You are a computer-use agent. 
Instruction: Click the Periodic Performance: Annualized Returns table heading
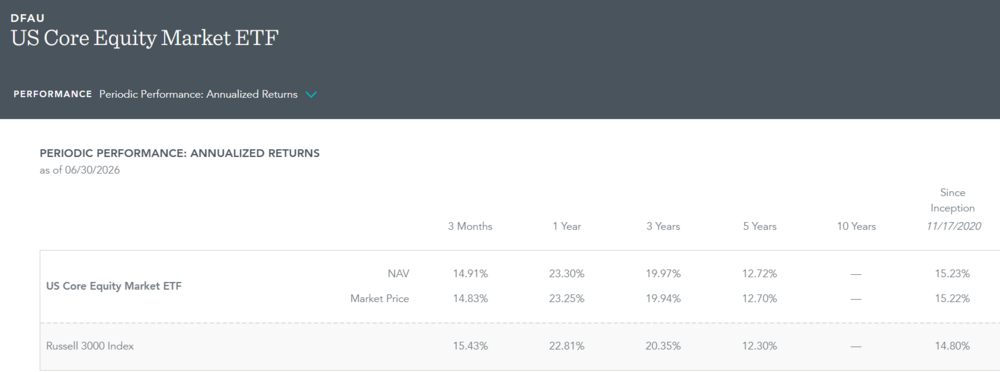180,154
